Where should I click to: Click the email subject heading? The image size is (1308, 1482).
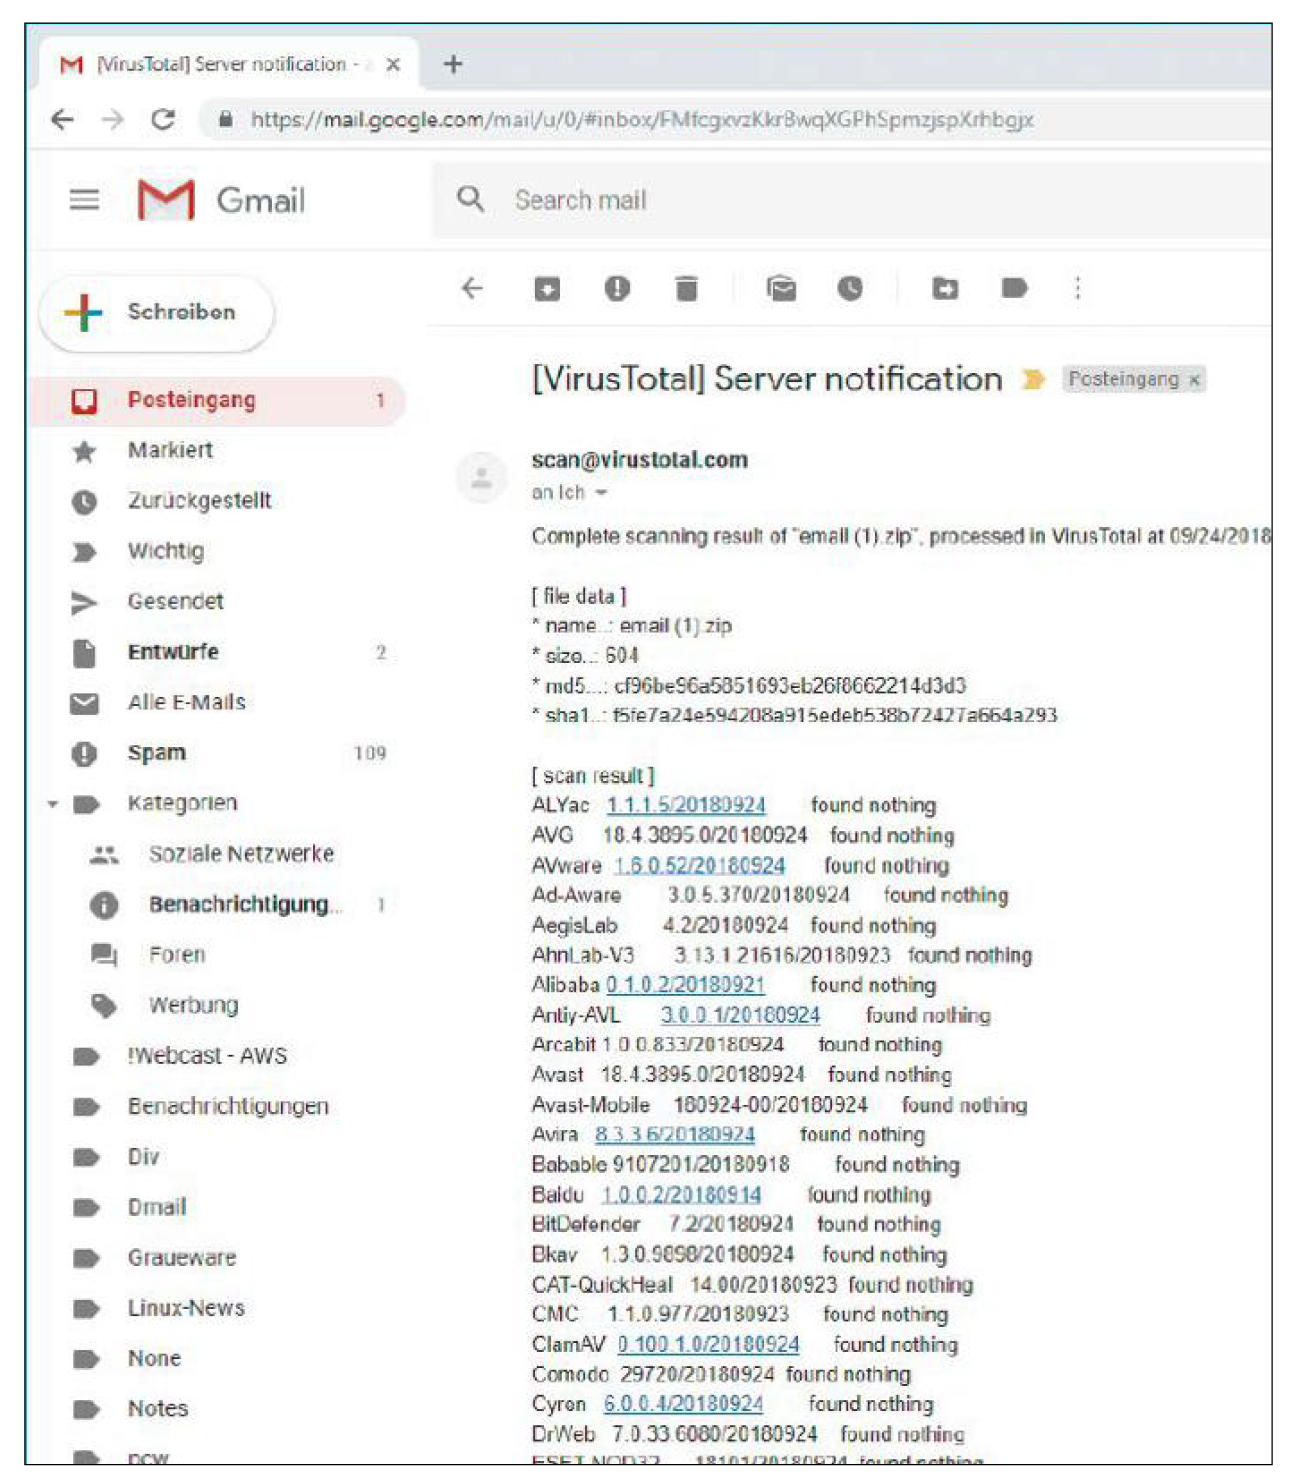767,380
